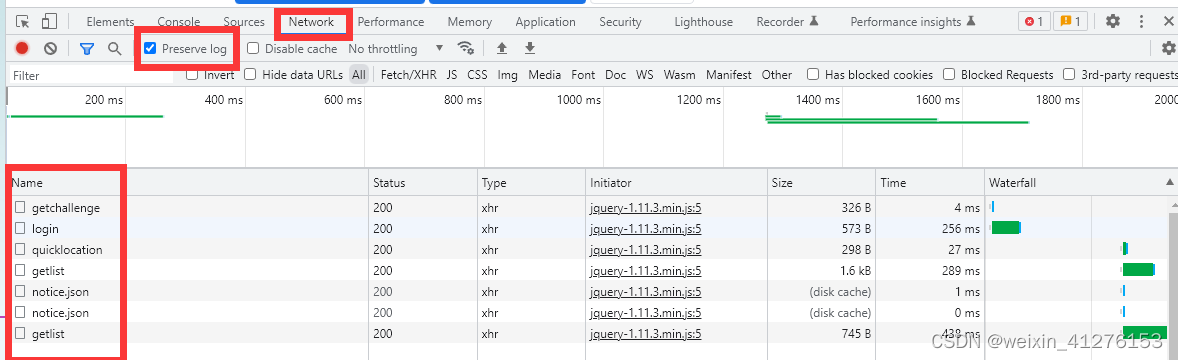Import HAR file with the upload arrow icon
This screenshot has width=1178, height=360.
click(502, 49)
